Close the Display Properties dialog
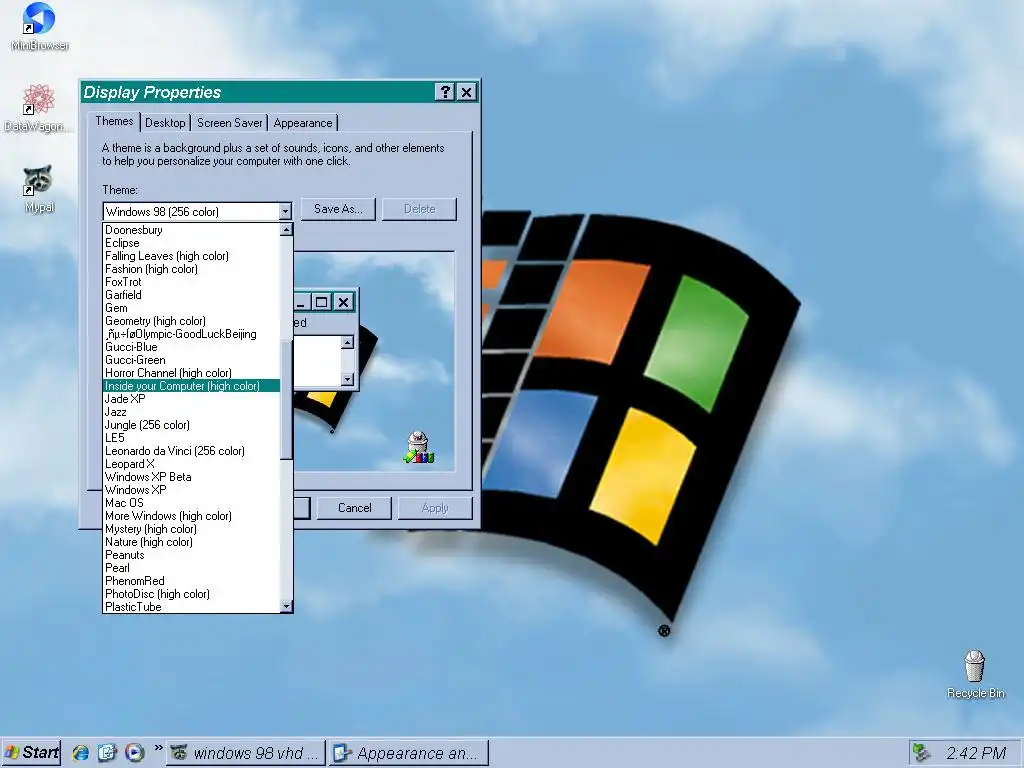This screenshot has height=768, width=1024. coord(466,92)
